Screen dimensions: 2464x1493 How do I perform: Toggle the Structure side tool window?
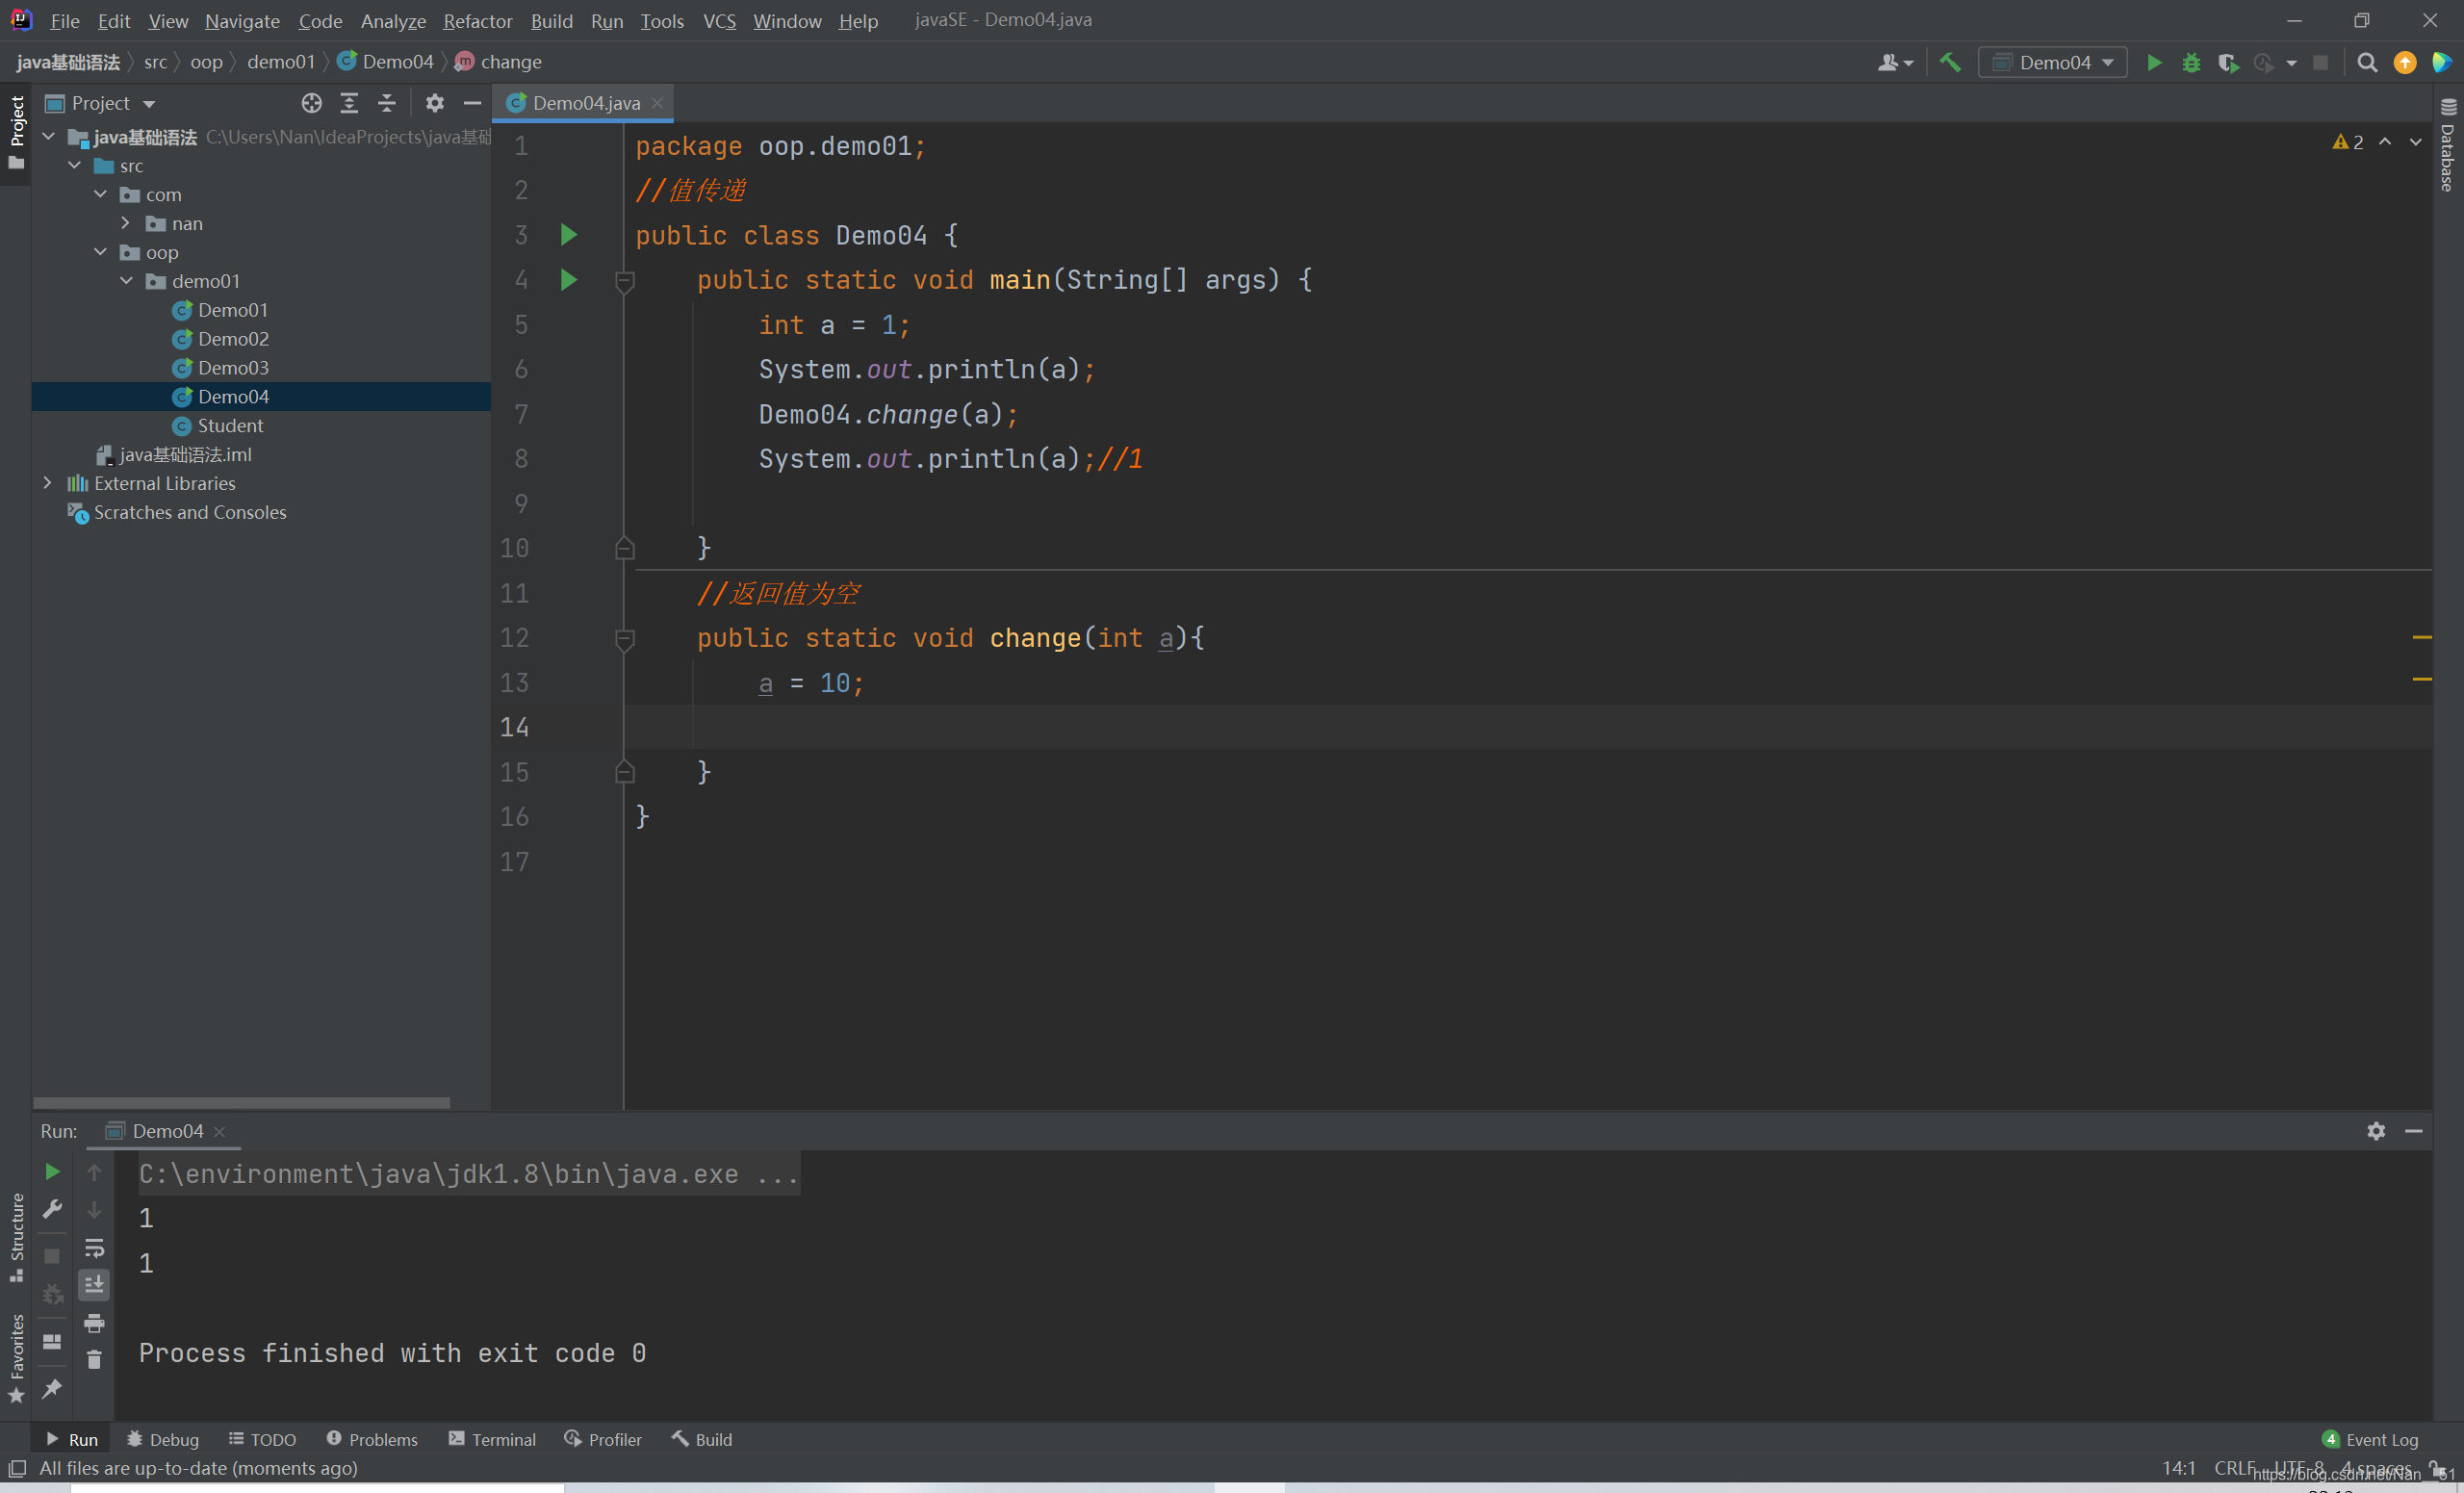coord(16,1237)
